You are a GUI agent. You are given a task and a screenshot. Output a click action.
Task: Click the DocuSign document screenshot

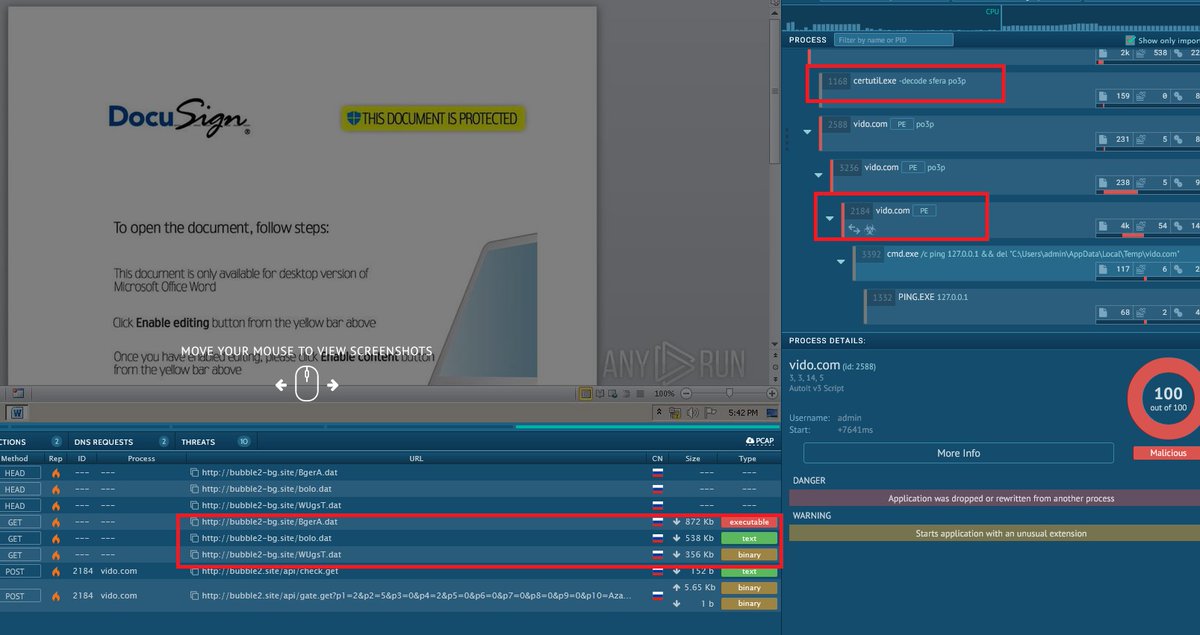pos(302,196)
